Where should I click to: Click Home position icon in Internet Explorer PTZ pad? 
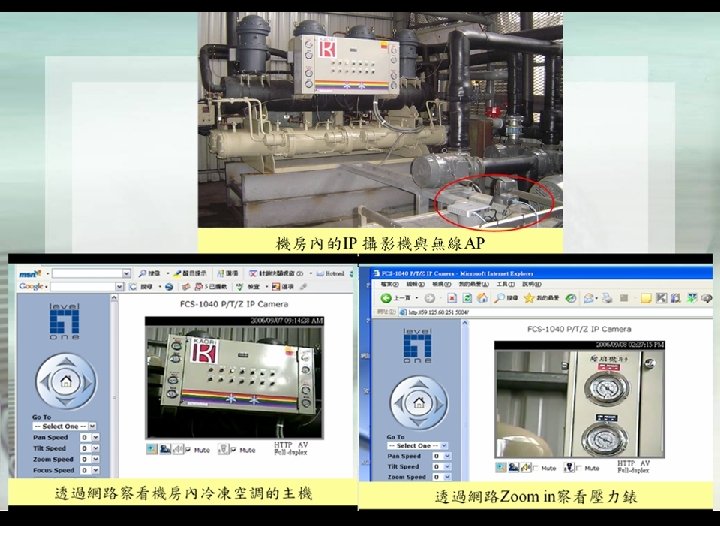418,403
